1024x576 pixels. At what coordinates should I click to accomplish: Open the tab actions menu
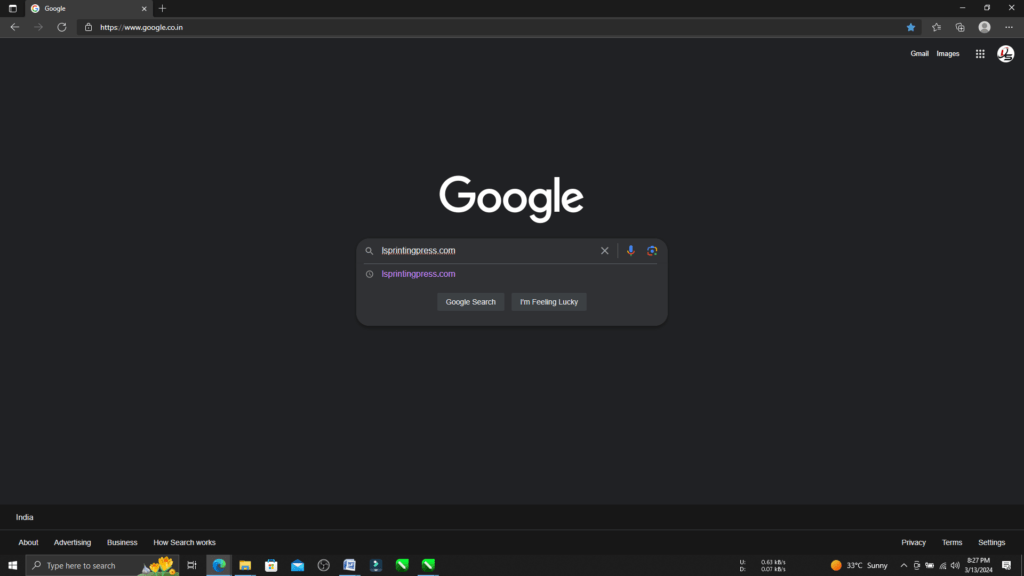tap(12, 8)
